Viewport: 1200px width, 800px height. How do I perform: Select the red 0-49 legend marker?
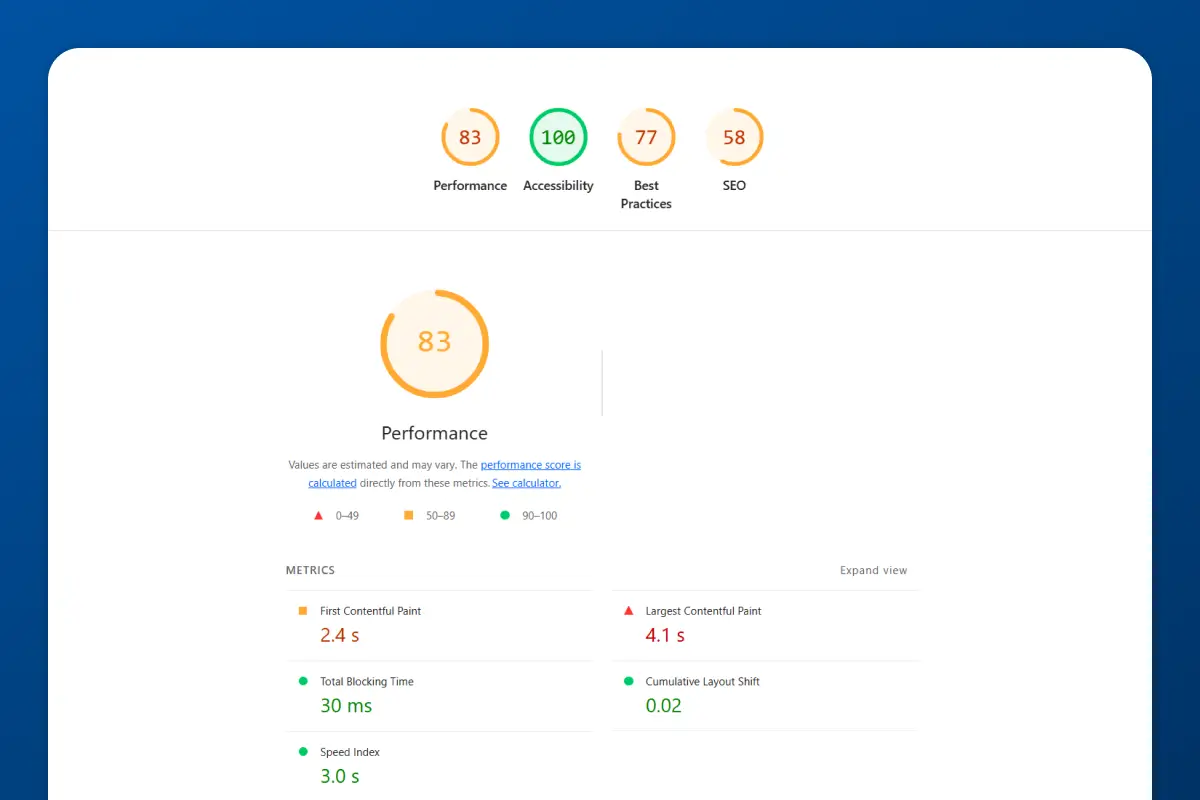(318, 515)
